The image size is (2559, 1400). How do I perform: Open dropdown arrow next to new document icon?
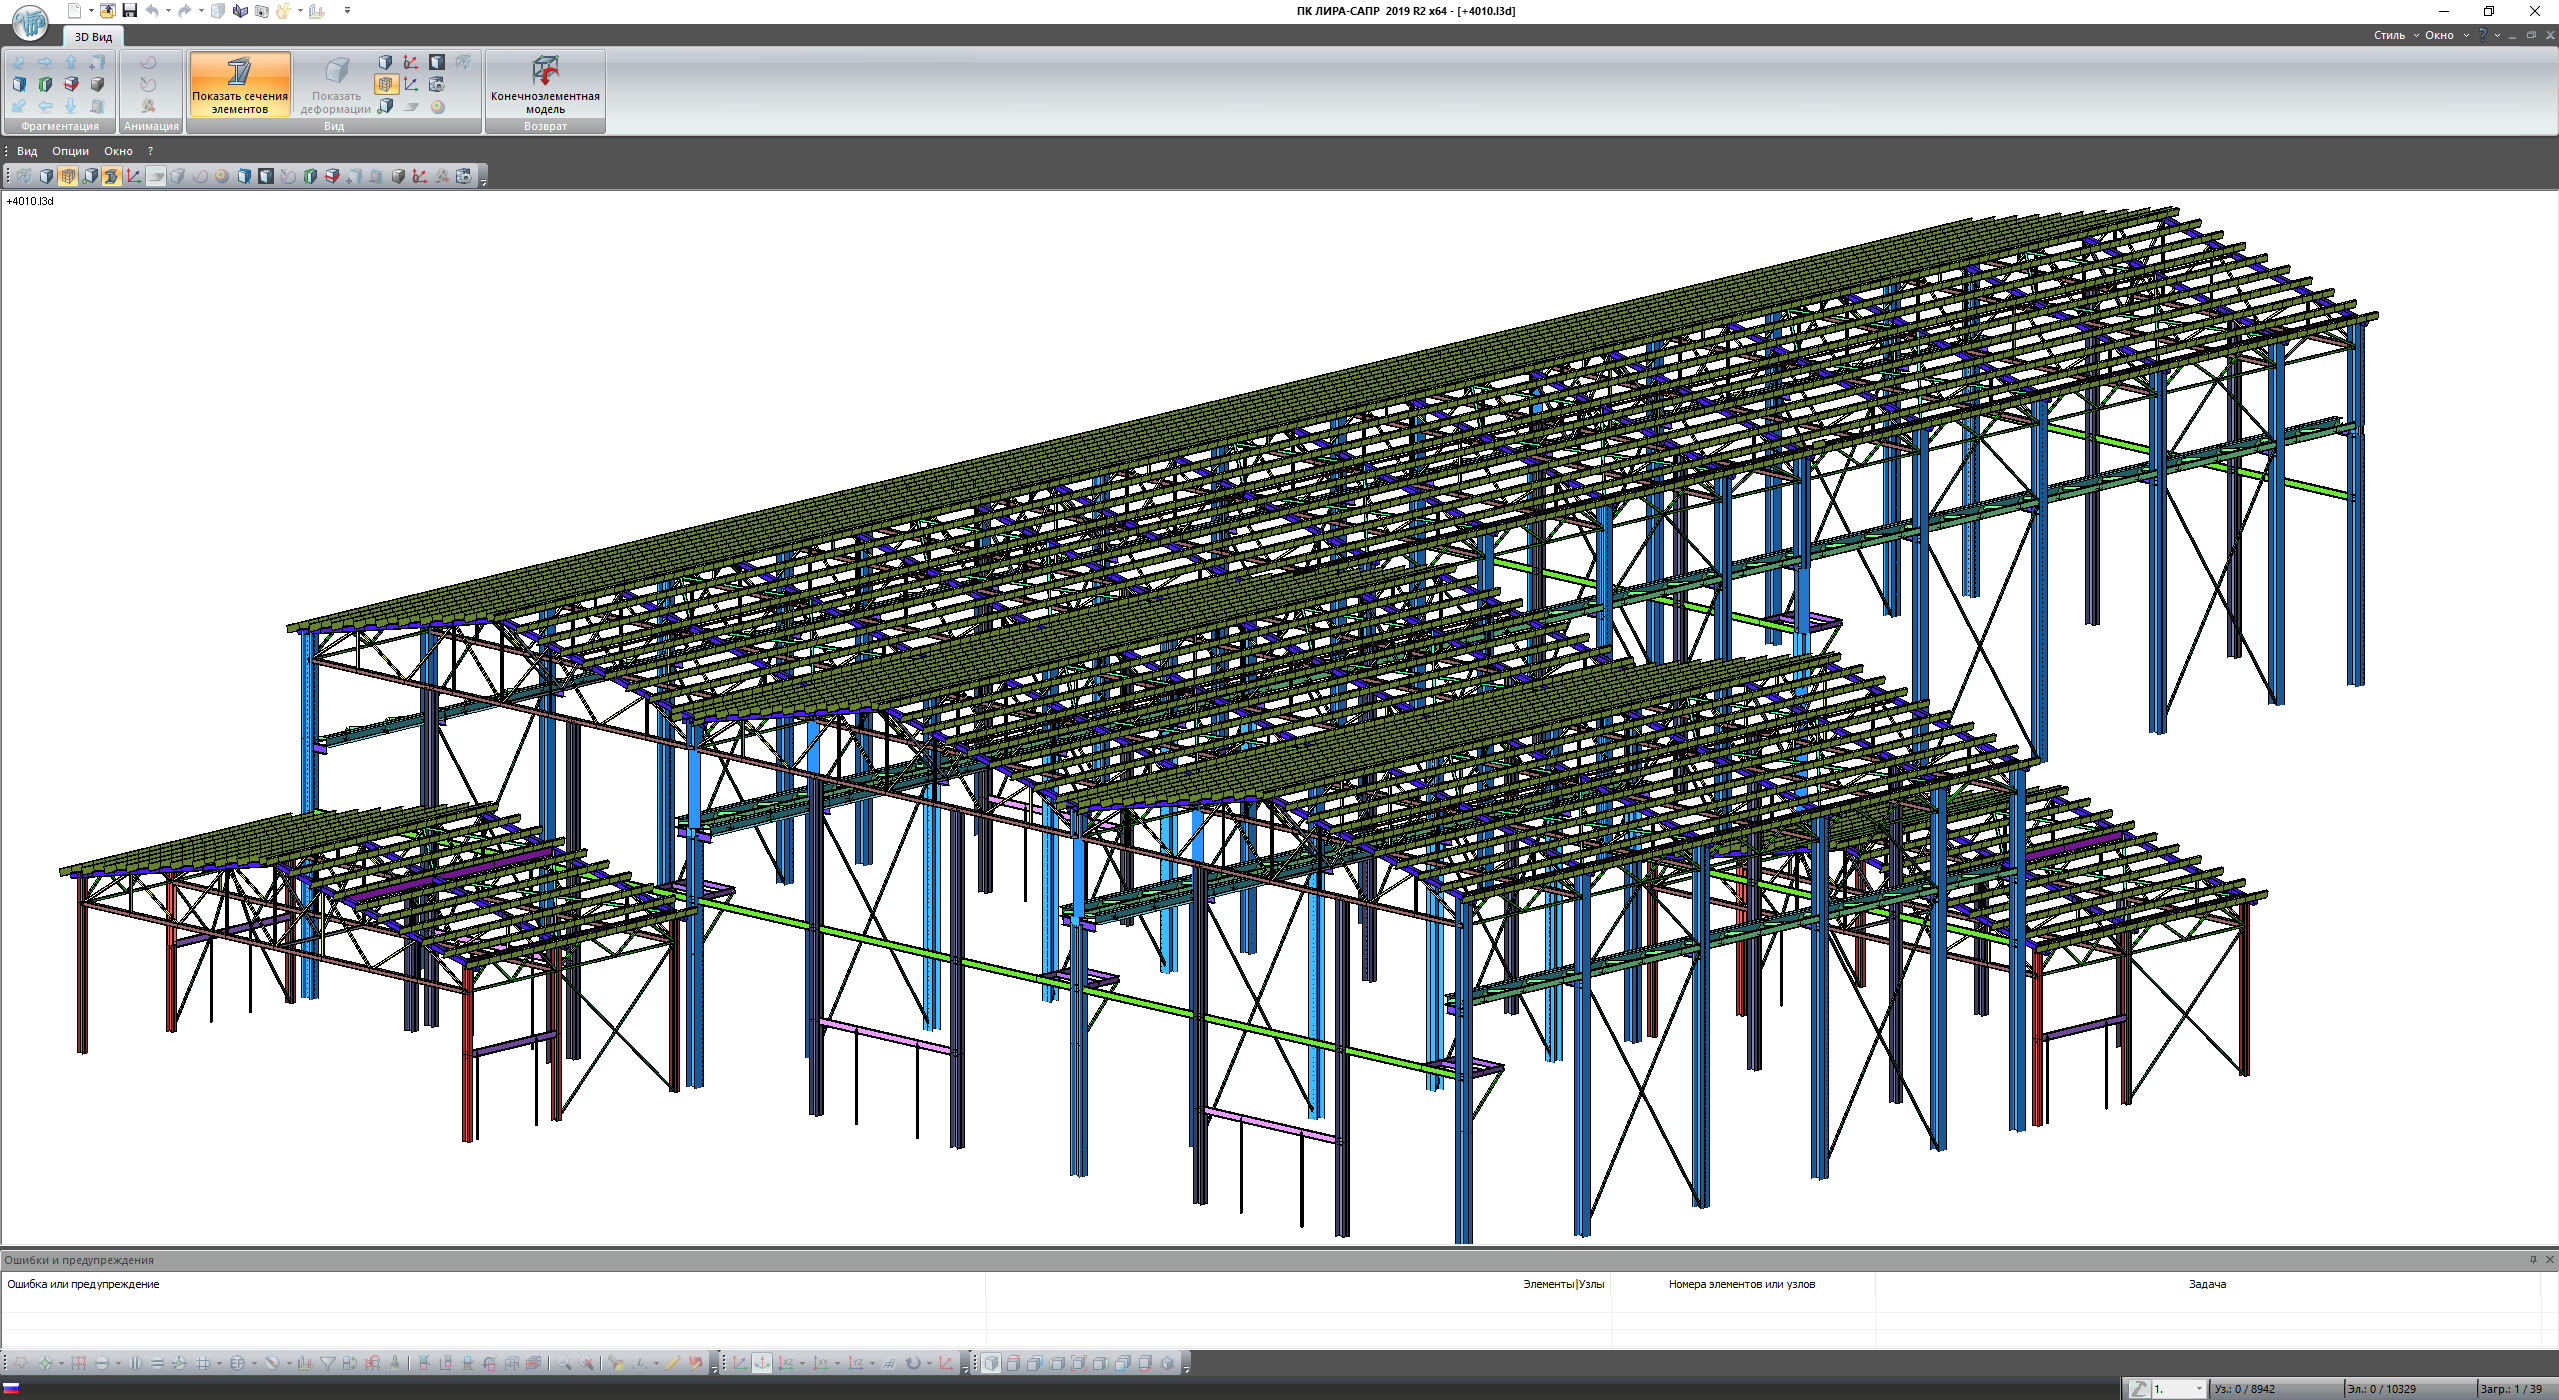[x=91, y=11]
